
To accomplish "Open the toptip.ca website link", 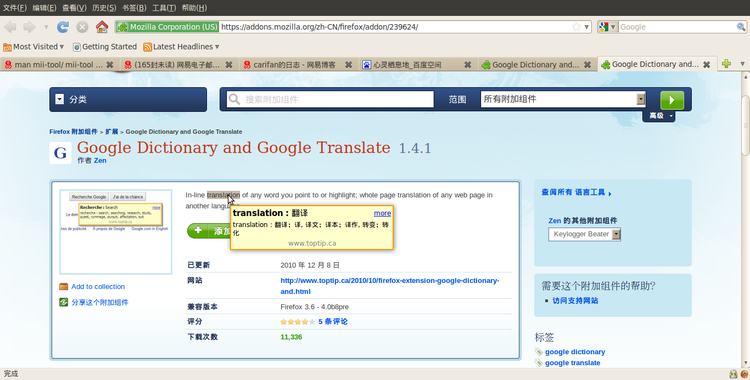I will 389,286.
